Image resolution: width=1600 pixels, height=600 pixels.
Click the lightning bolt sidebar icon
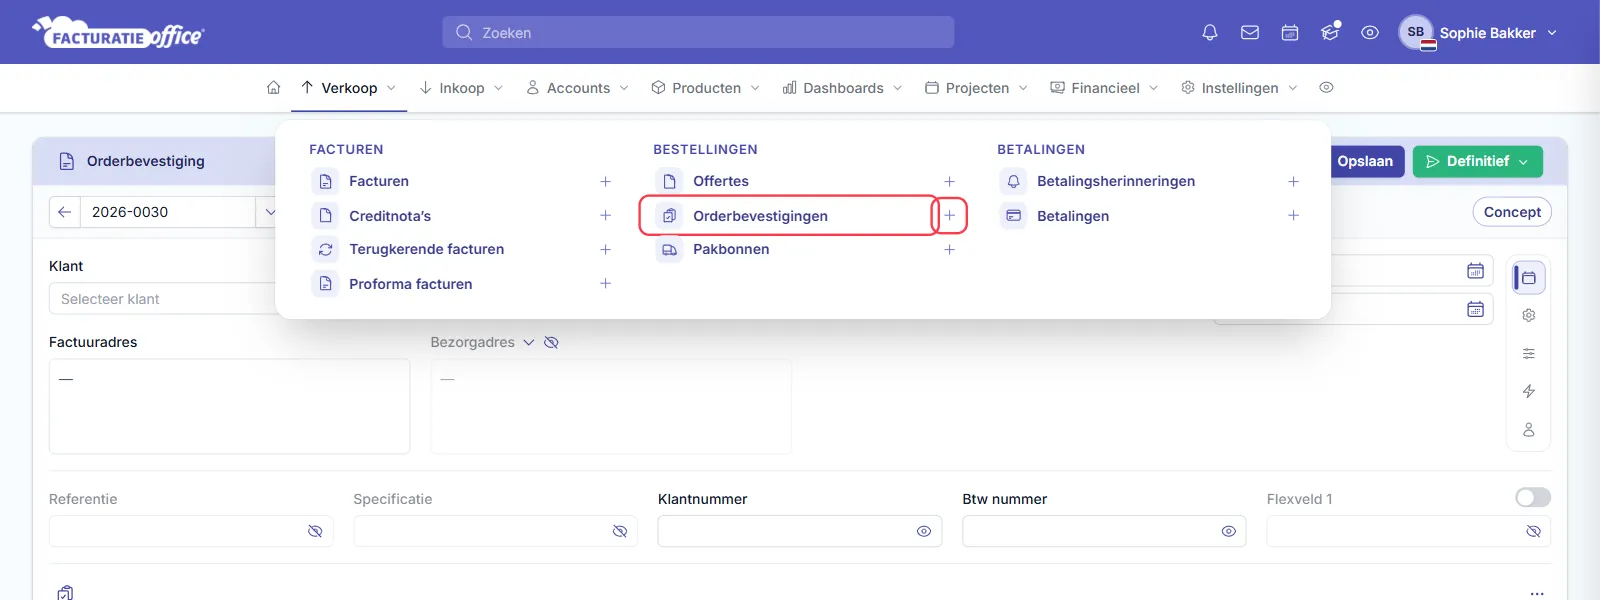click(1529, 392)
